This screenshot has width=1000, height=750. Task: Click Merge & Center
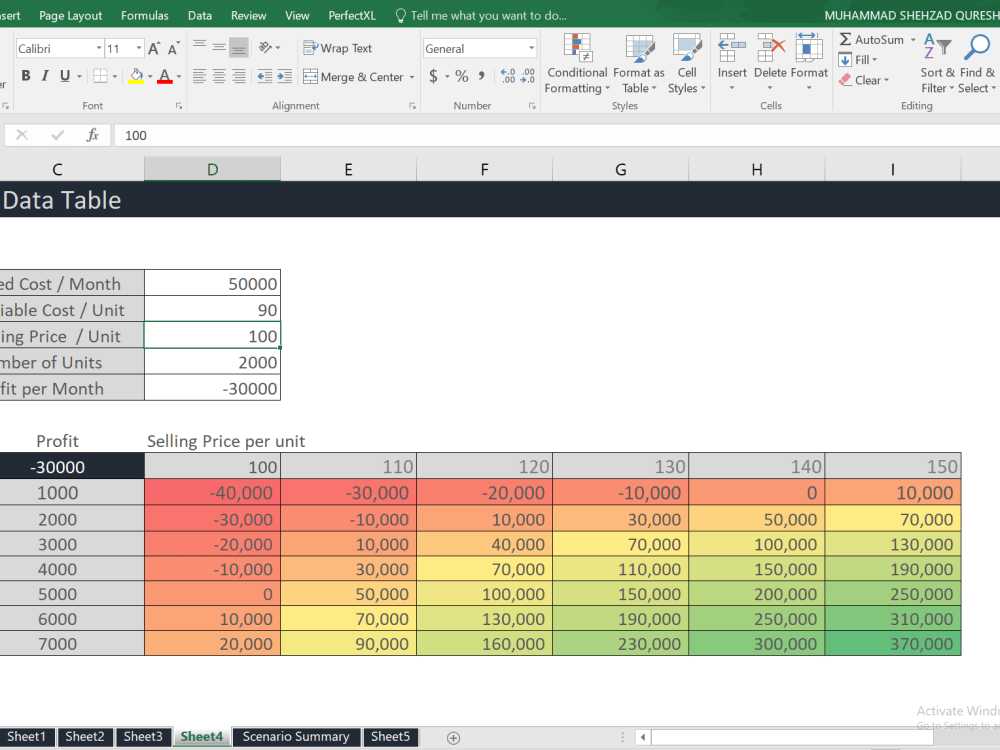[x=354, y=77]
